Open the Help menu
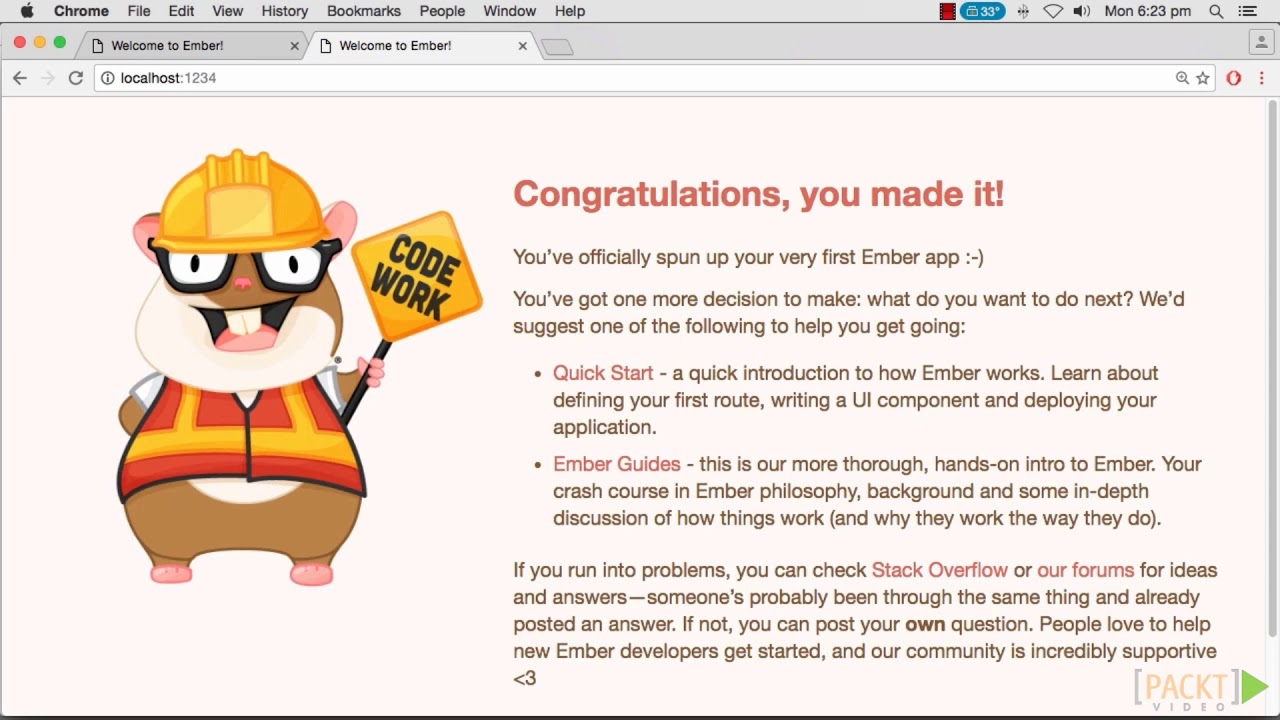The height and width of the screenshot is (720, 1280). (570, 11)
